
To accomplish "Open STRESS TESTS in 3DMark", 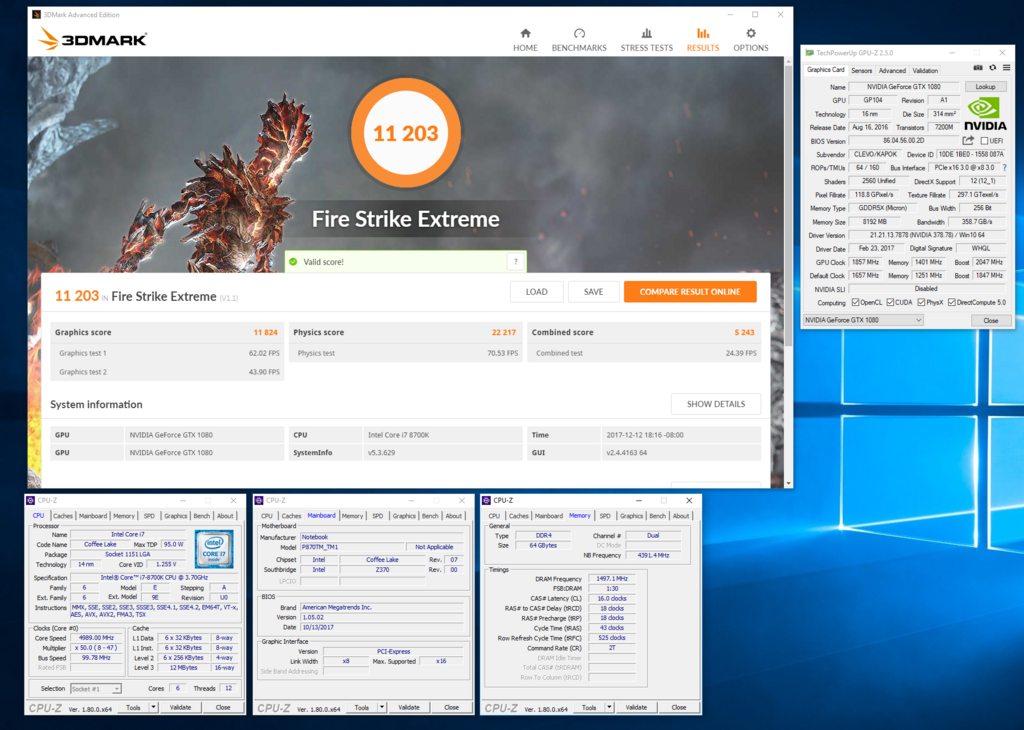I will 646,40.
